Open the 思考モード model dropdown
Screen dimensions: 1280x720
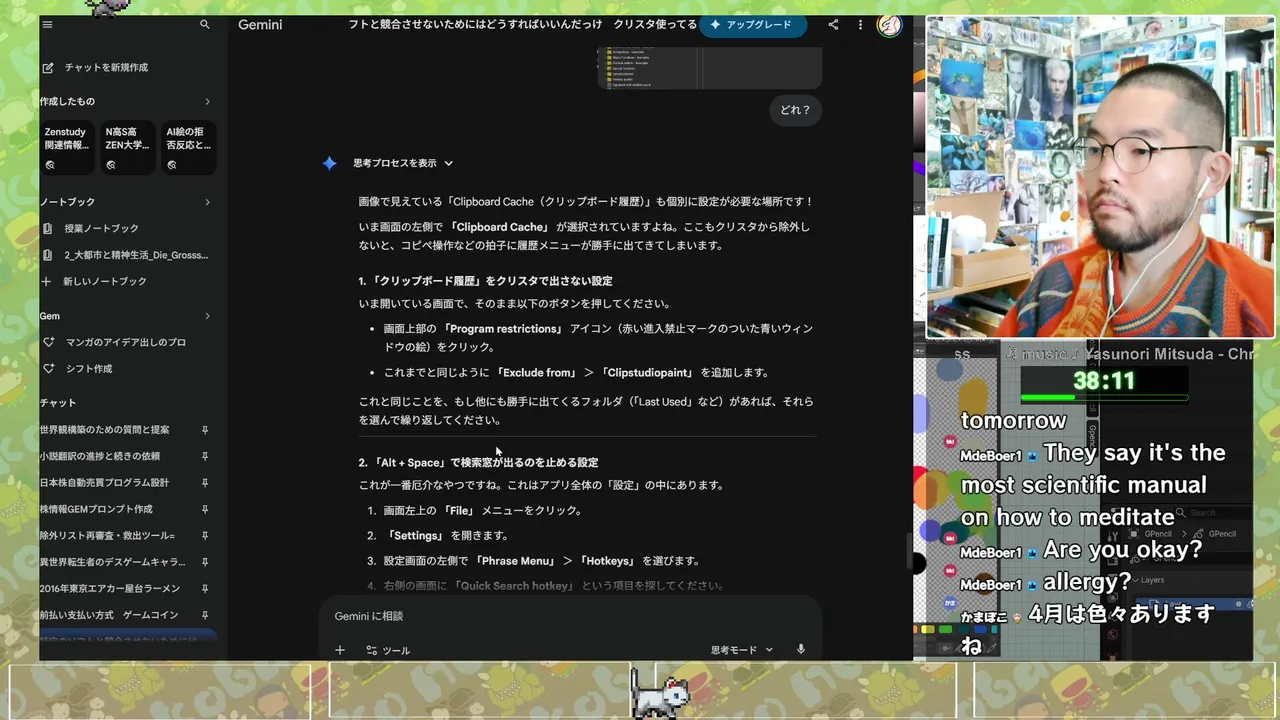point(742,650)
